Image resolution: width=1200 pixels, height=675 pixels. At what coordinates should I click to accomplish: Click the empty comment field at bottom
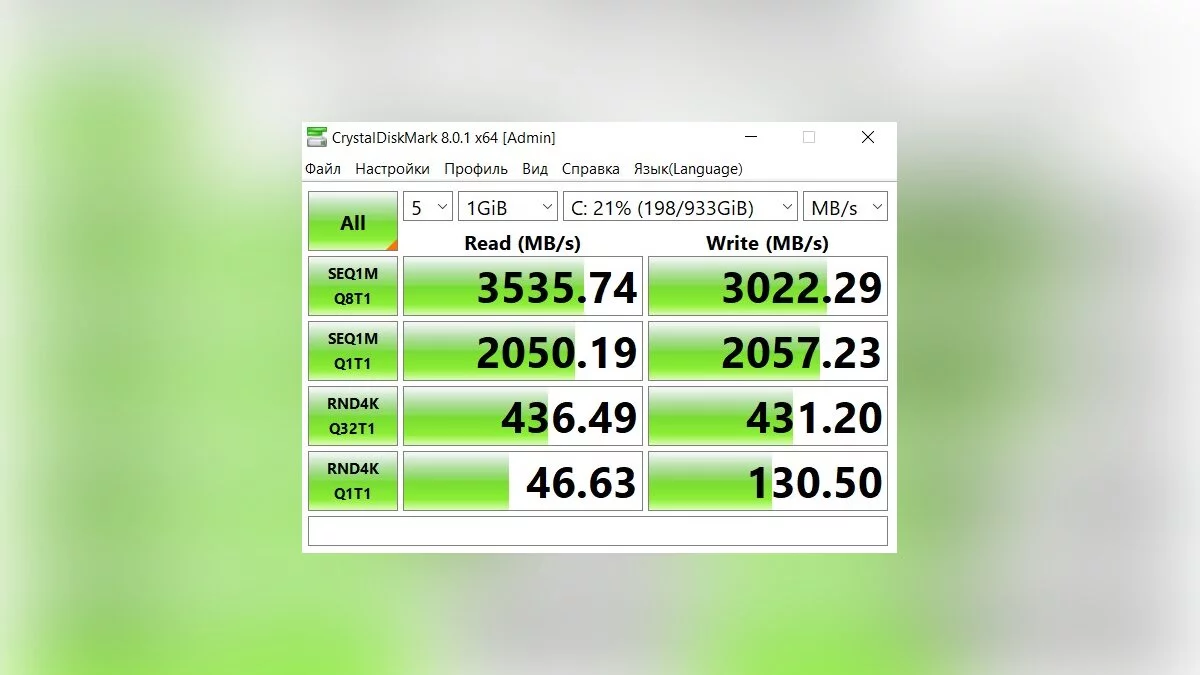point(598,531)
